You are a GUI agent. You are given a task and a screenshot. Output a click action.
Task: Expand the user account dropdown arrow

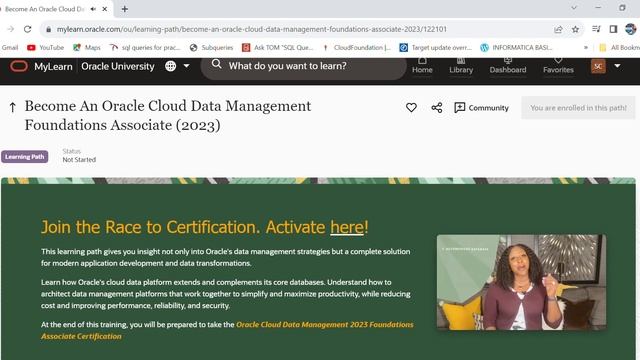617,66
